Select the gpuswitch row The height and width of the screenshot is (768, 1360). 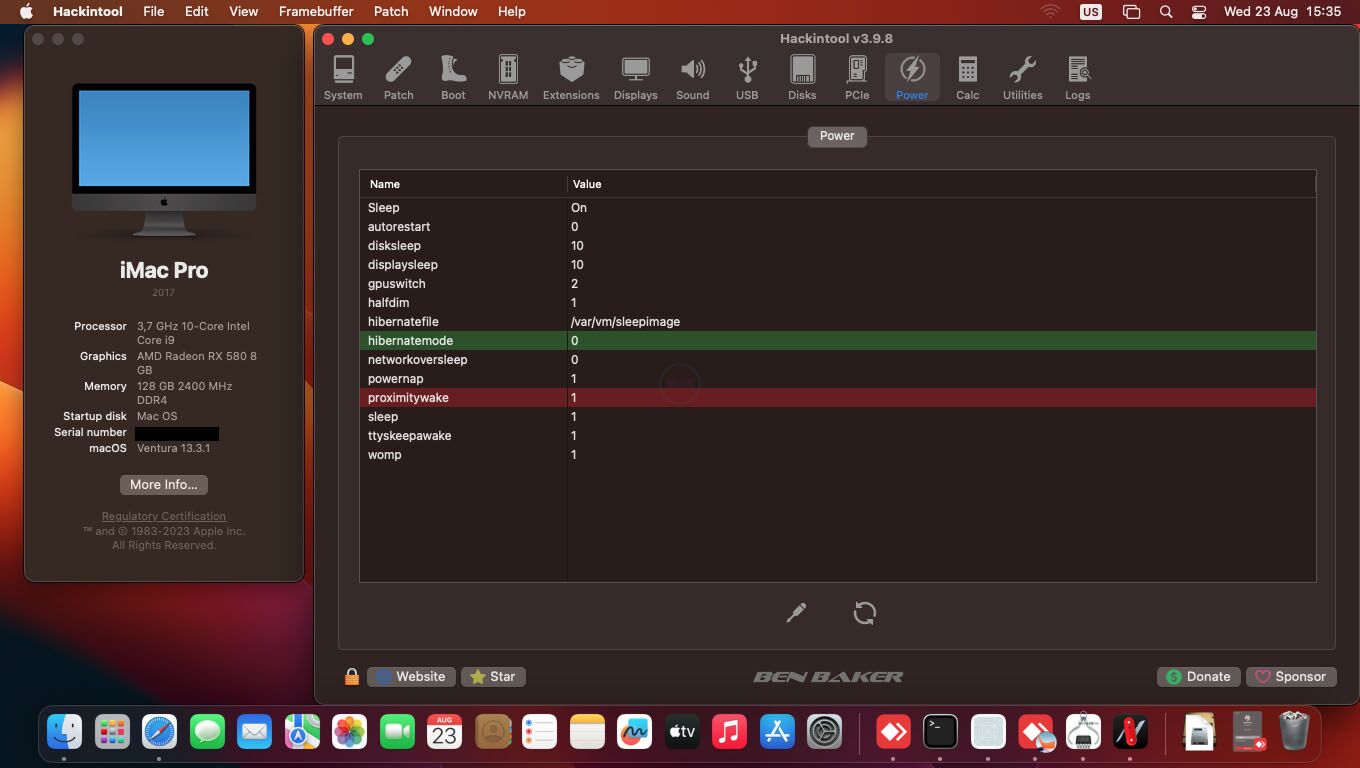coord(838,284)
